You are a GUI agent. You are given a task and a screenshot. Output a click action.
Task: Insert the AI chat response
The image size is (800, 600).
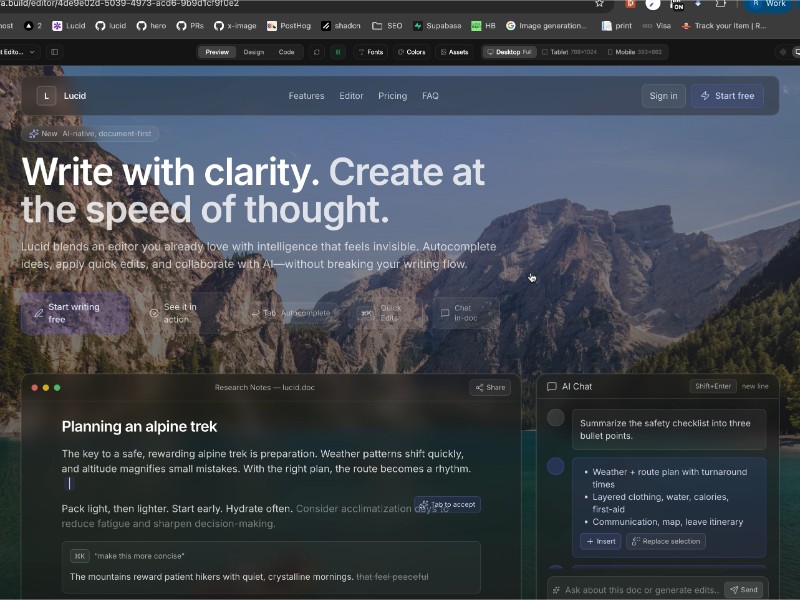coord(600,541)
